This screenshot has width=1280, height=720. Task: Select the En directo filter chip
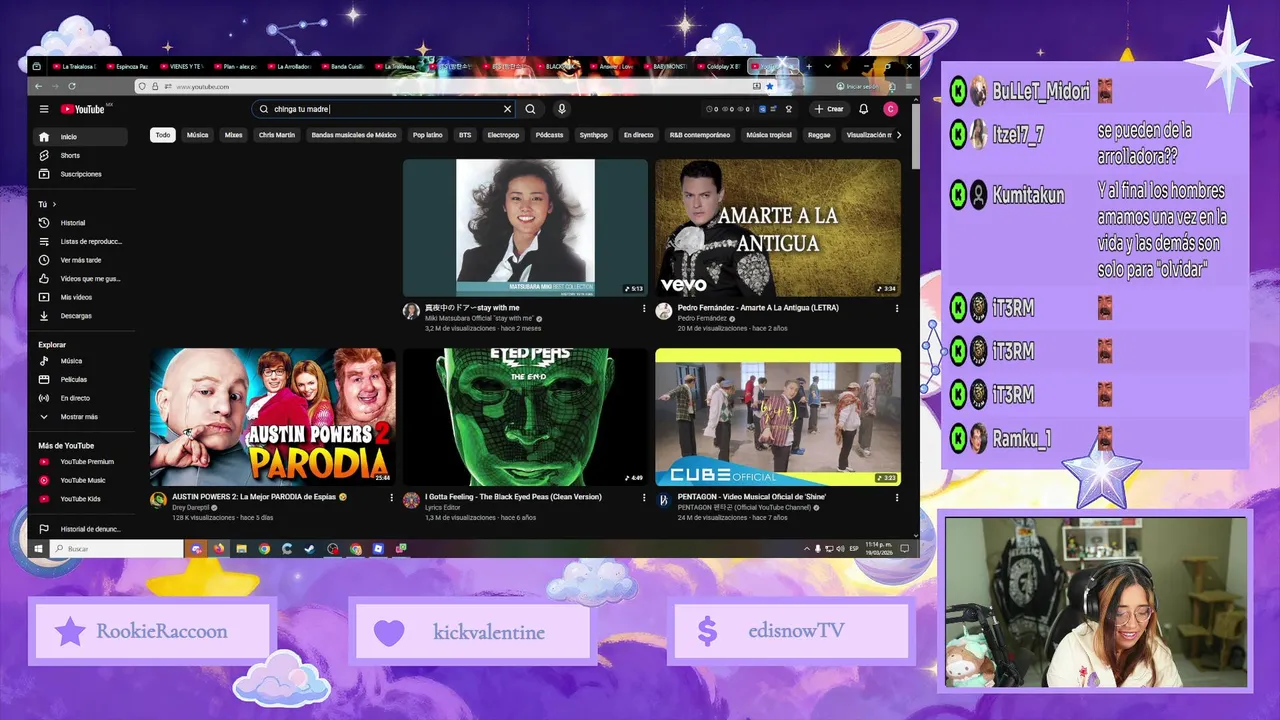pyautogui.click(x=639, y=135)
